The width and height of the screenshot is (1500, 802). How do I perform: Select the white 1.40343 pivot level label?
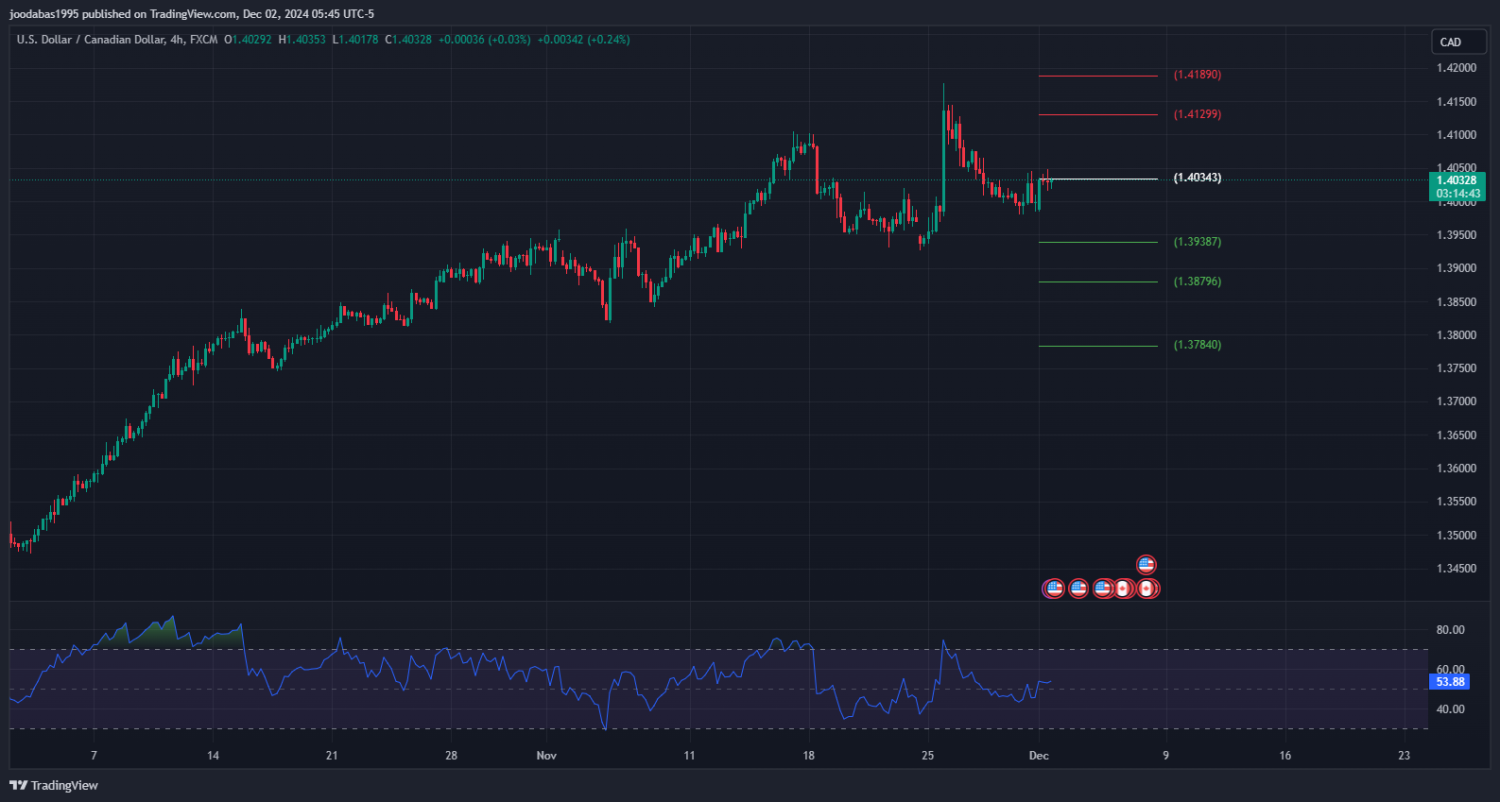point(1197,178)
